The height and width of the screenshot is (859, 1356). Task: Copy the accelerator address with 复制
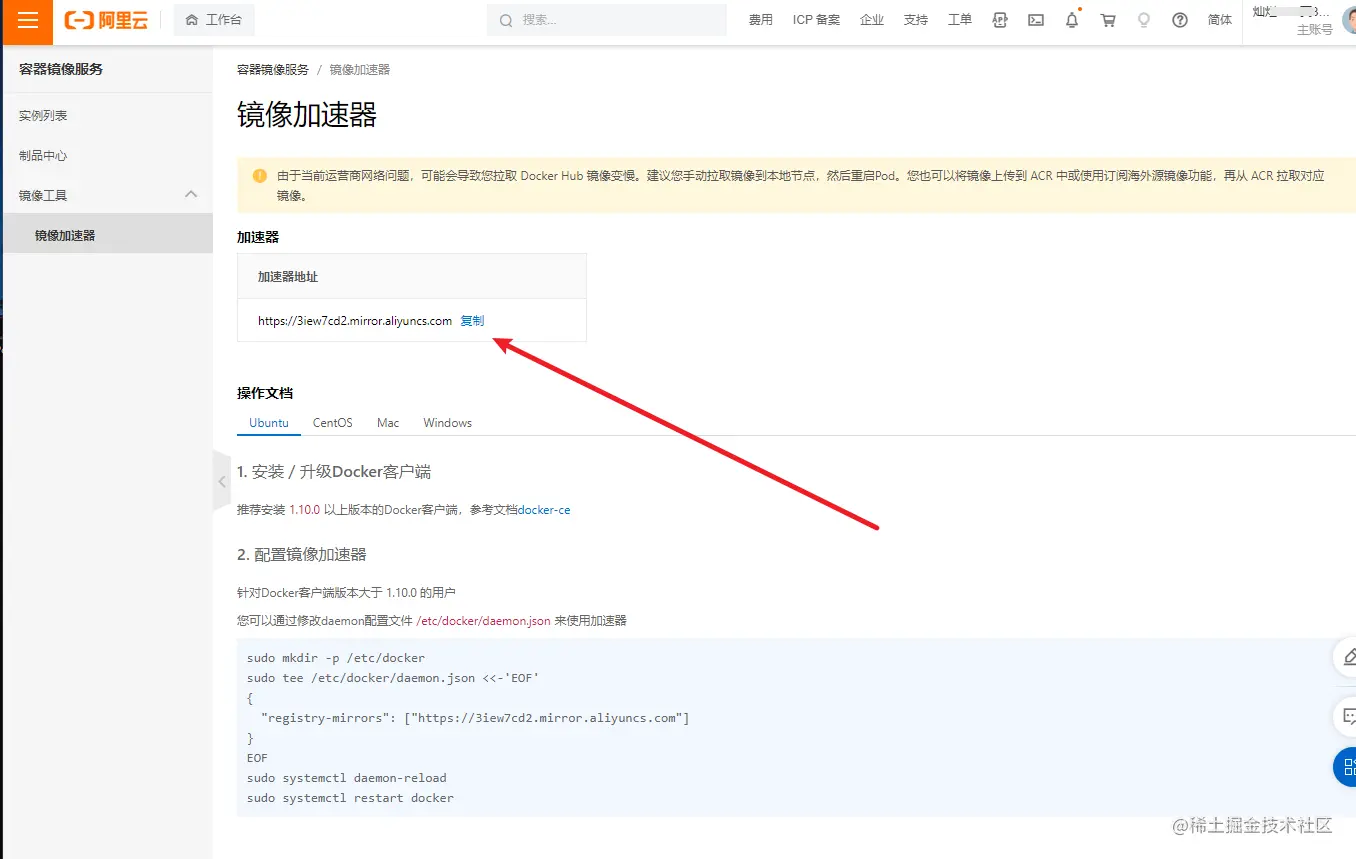pyautogui.click(x=472, y=321)
